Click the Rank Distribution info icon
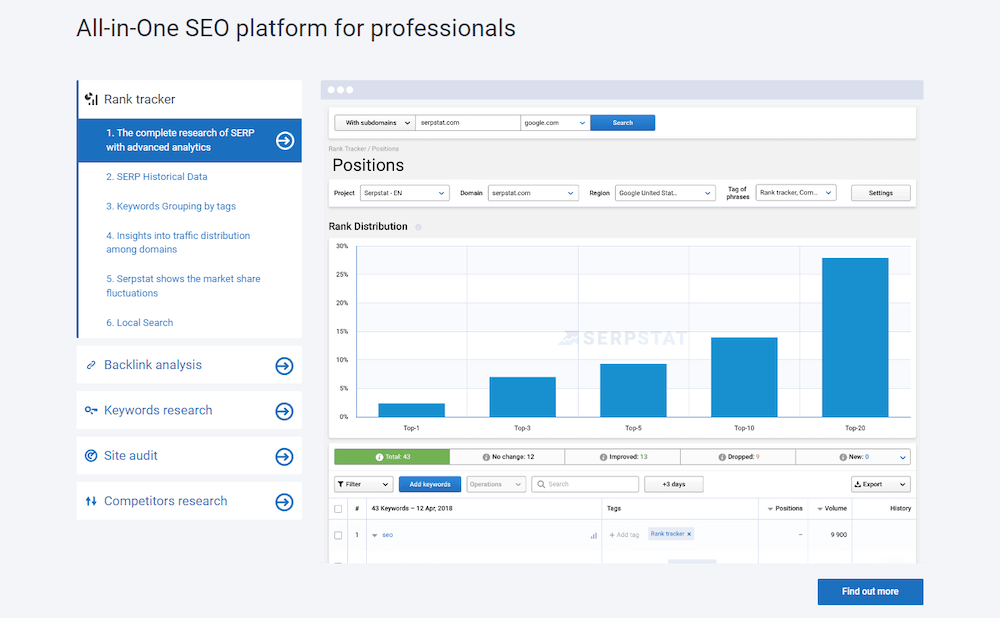Viewport: 1000px width, 618px height. [418, 227]
